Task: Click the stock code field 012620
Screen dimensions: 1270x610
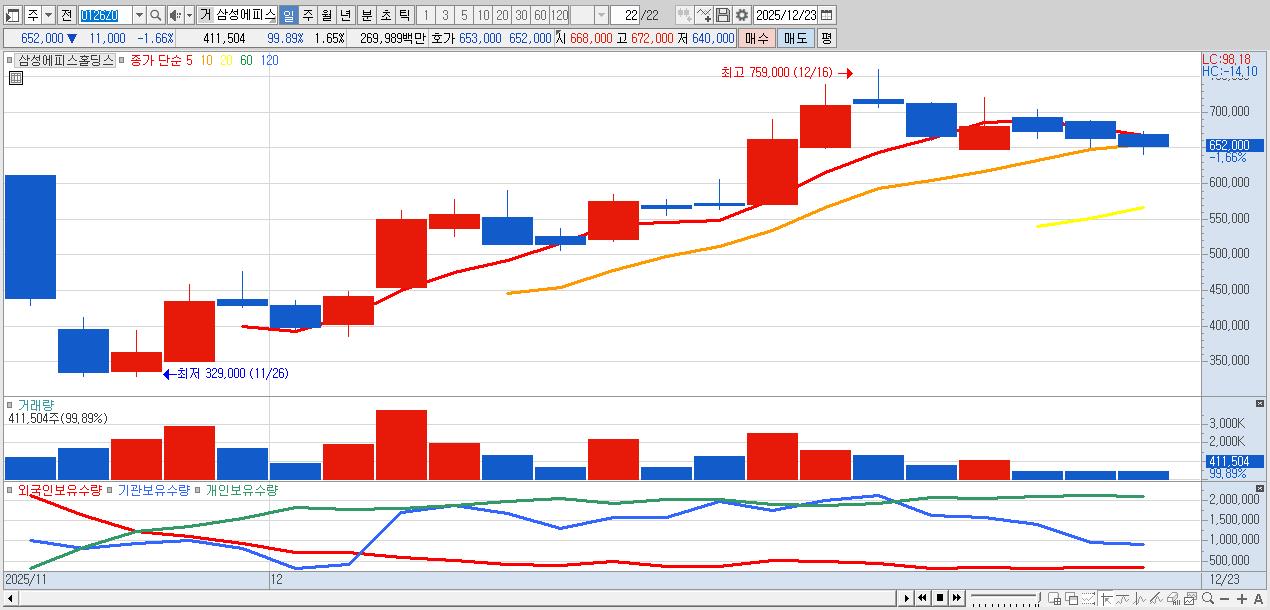Action: pos(104,15)
